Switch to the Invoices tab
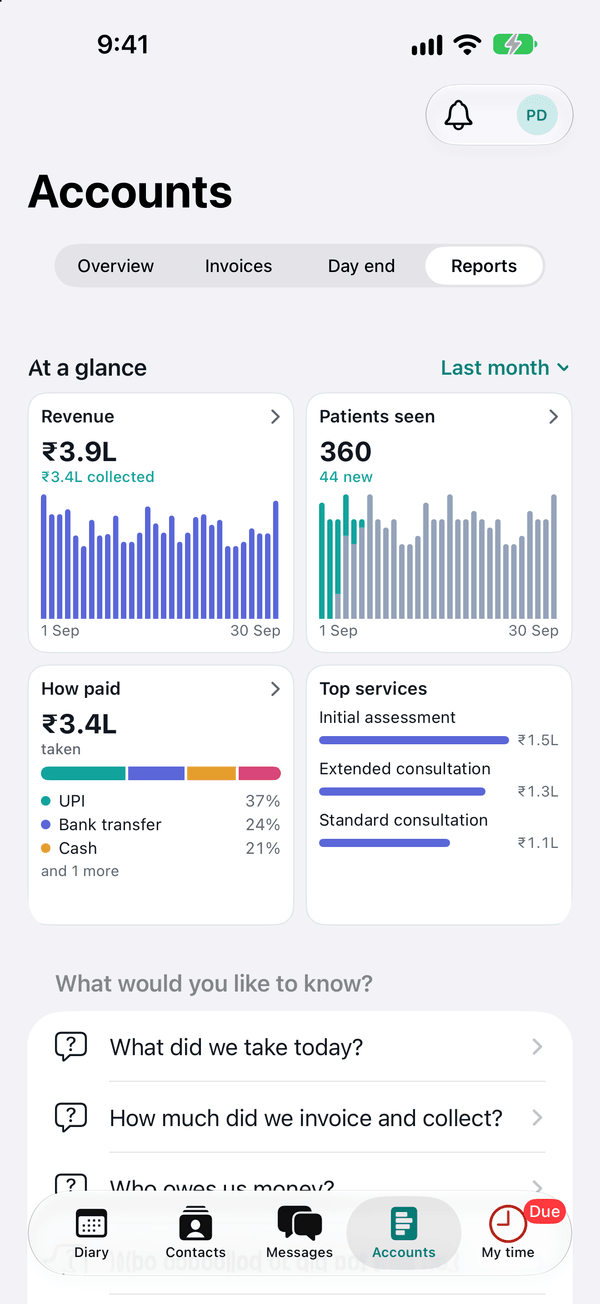The height and width of the screenshot is (1304, 600). 238,266
